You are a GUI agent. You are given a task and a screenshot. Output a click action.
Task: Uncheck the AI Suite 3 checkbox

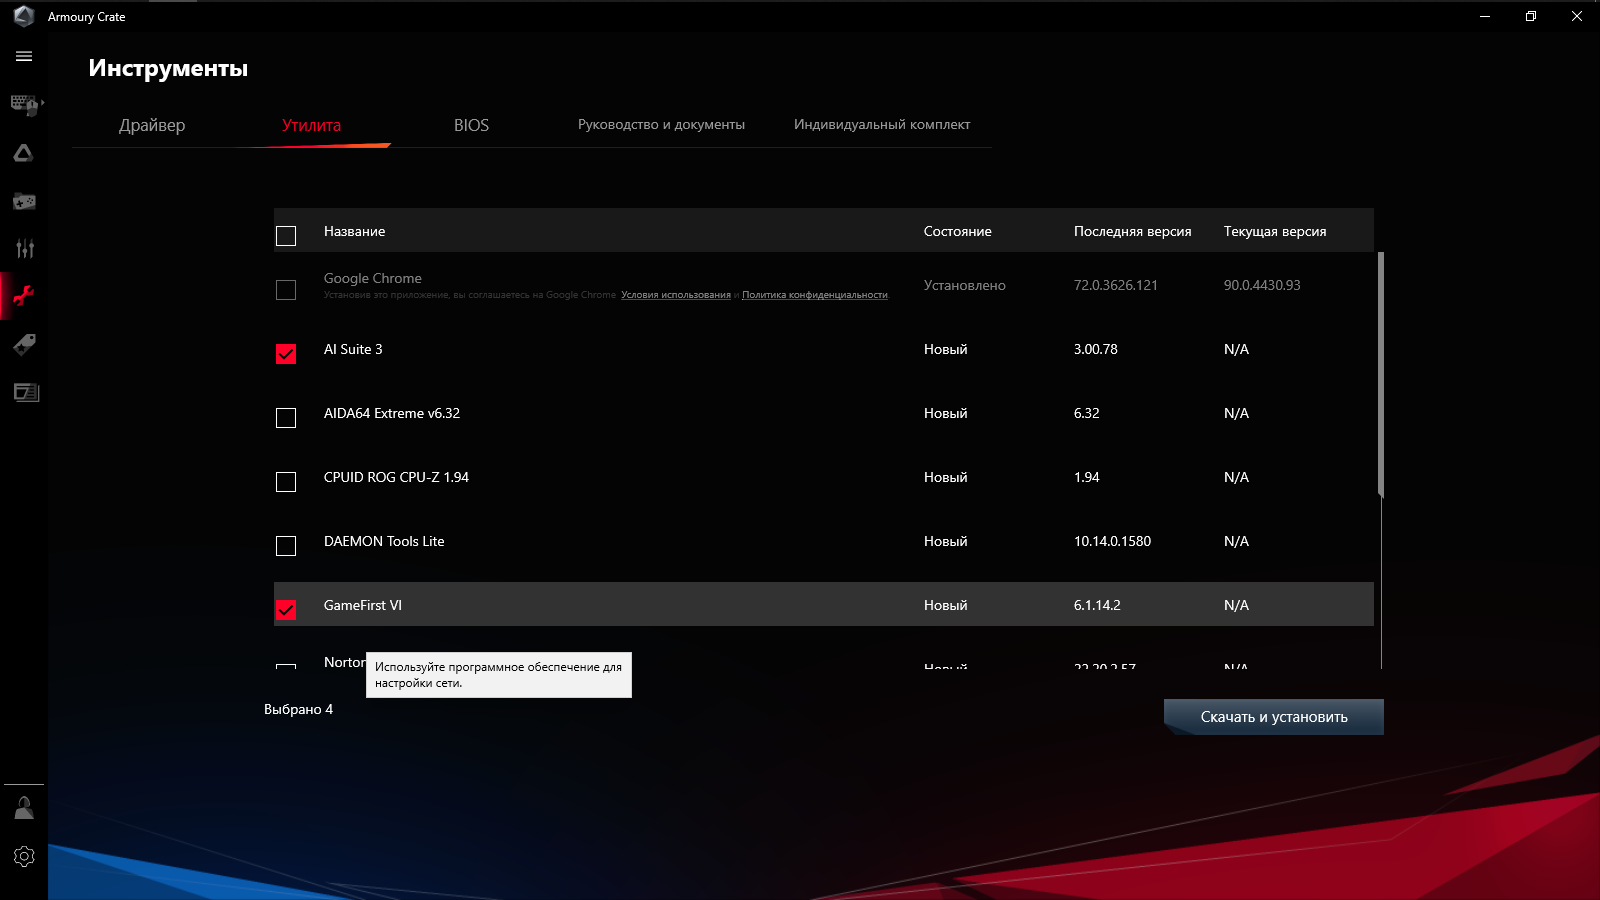click(x=286, y=354)
